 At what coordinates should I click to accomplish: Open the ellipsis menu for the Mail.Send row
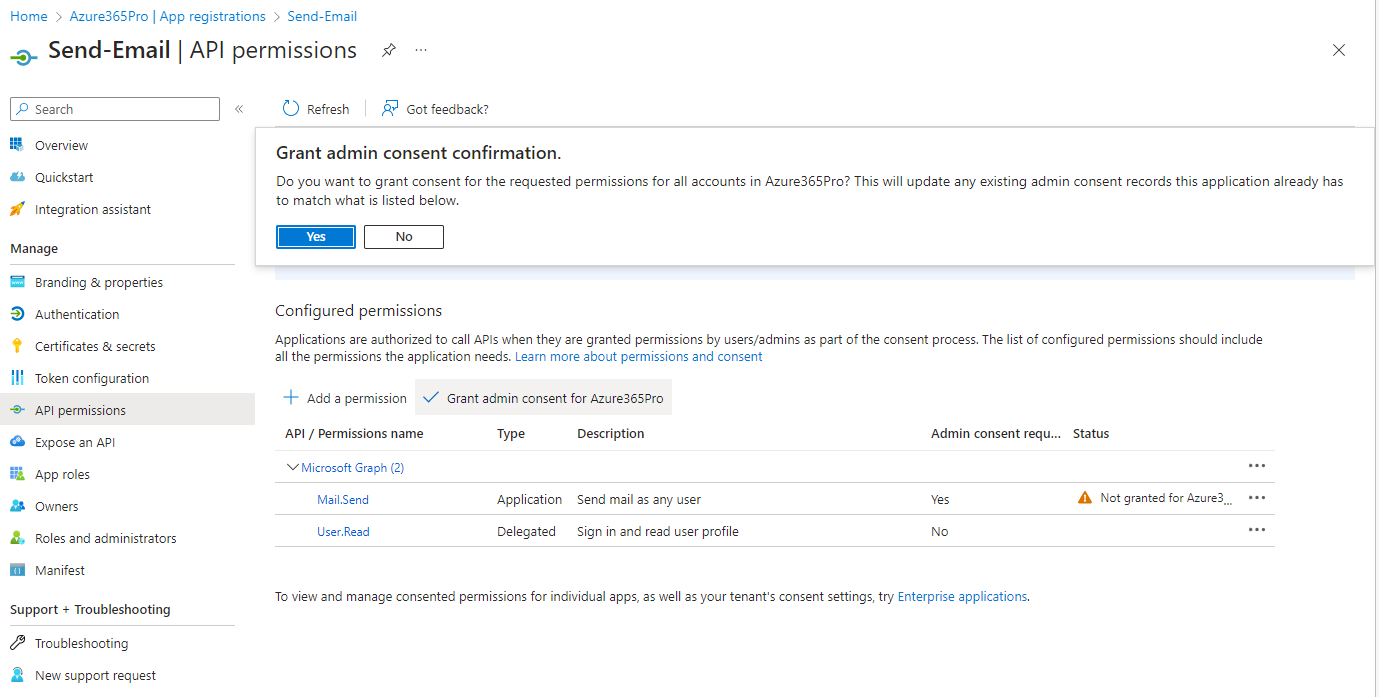point(1257,498)
